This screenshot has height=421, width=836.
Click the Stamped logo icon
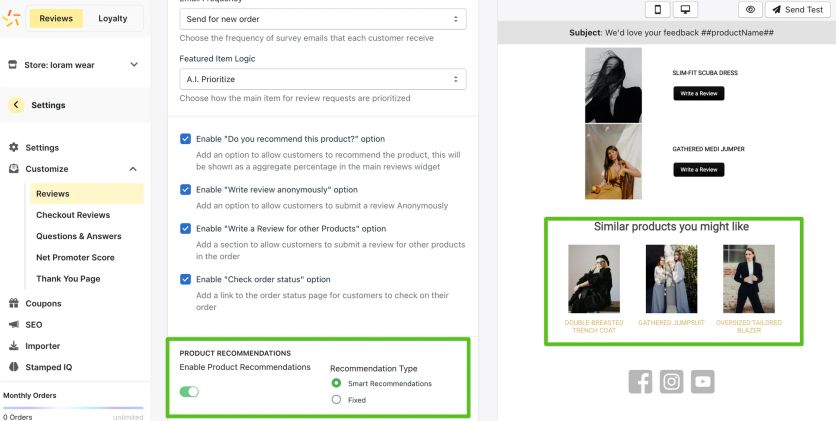11,18
